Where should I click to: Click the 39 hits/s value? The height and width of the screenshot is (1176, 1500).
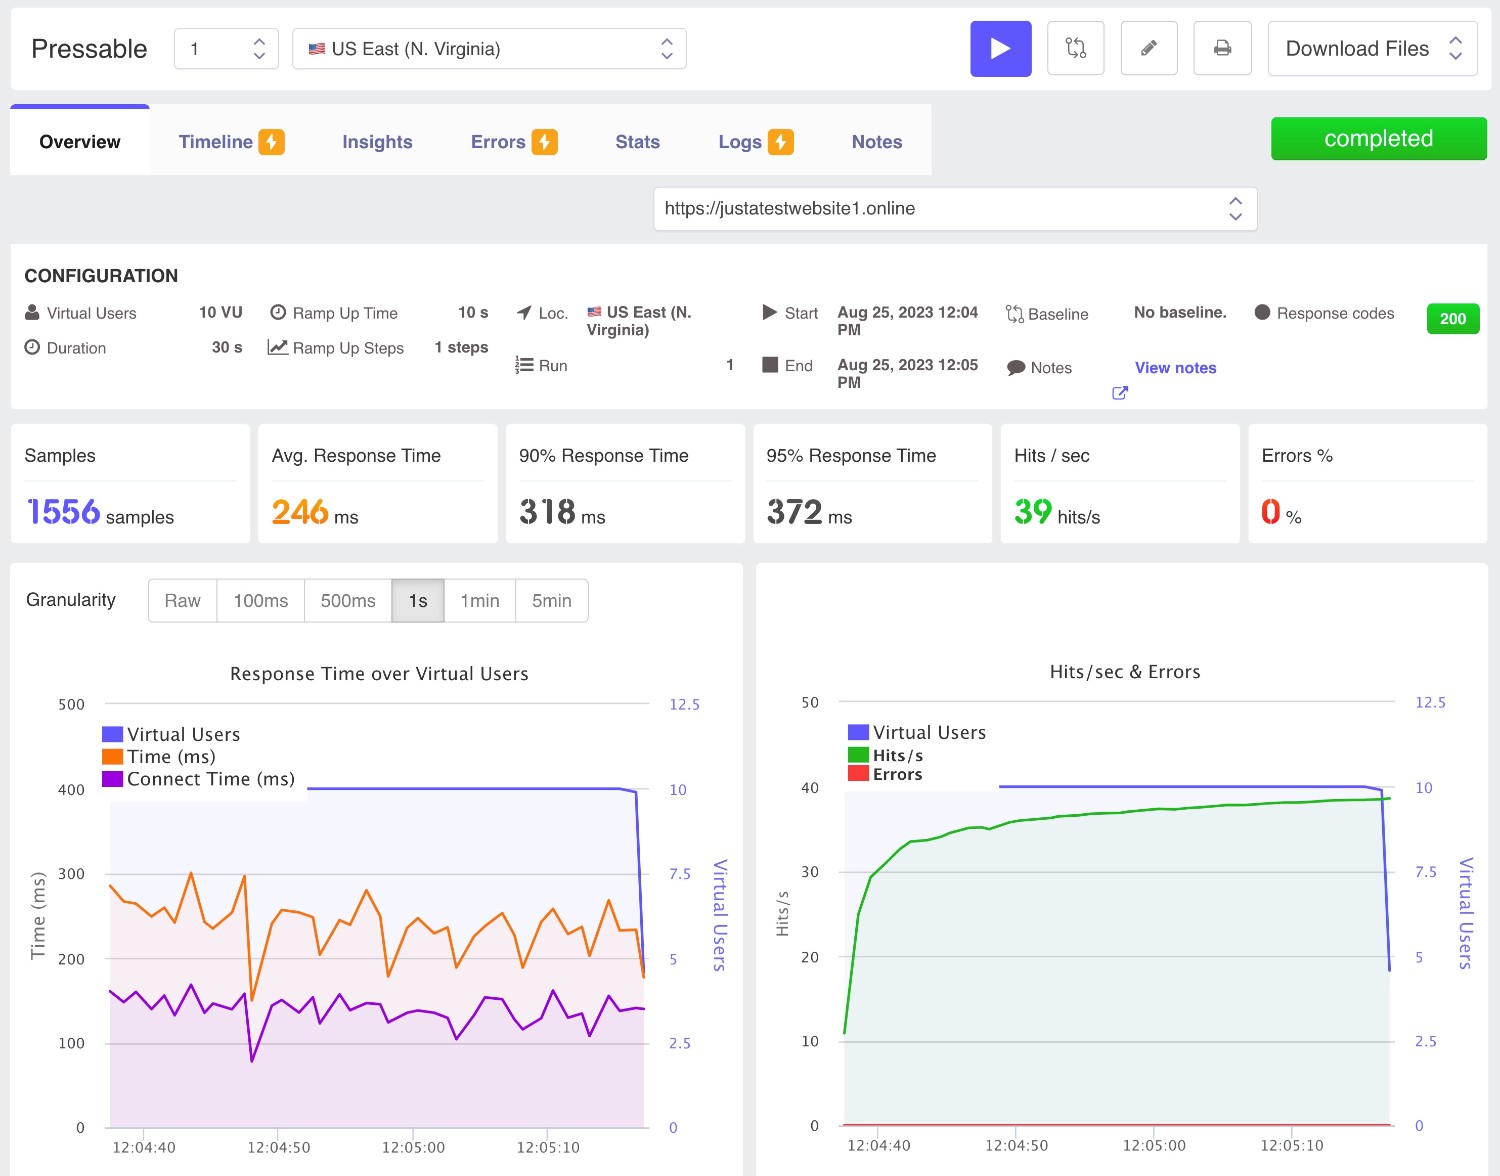pyautogui.click(x=1057, y=512)
